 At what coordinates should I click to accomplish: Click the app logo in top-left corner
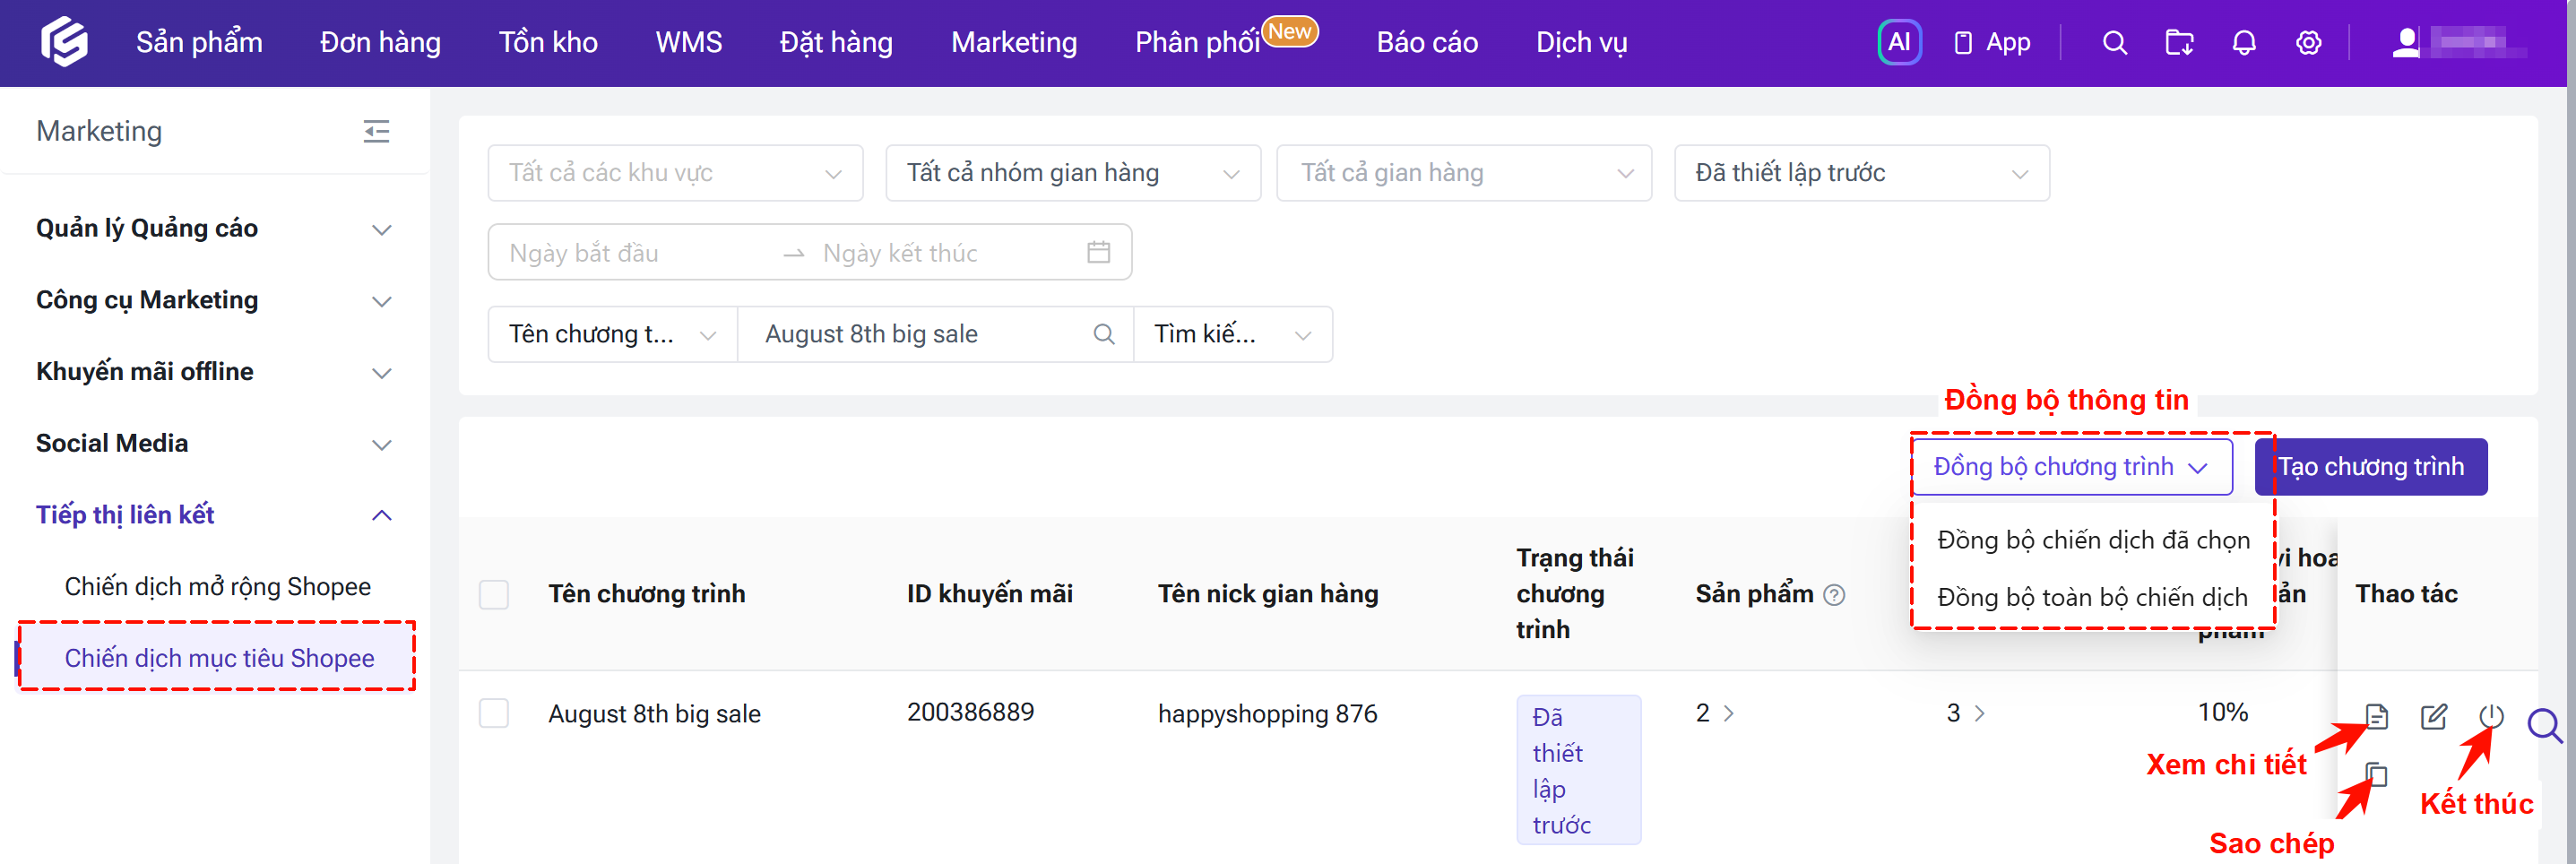pyautogui.click(x=64, y=42)
